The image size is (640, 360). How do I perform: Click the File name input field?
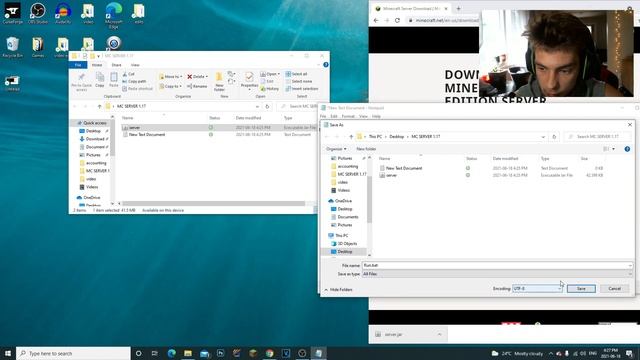[x=497, y=265]
